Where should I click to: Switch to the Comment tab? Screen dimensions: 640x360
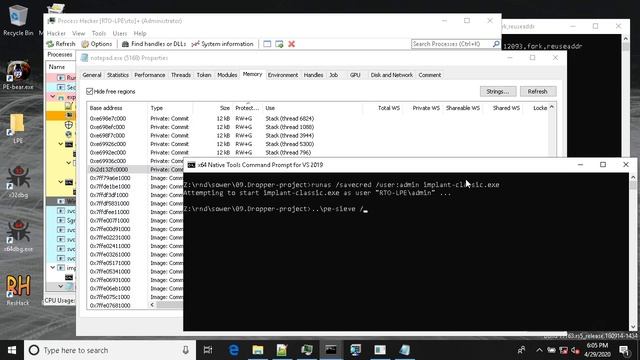point(430,75)
